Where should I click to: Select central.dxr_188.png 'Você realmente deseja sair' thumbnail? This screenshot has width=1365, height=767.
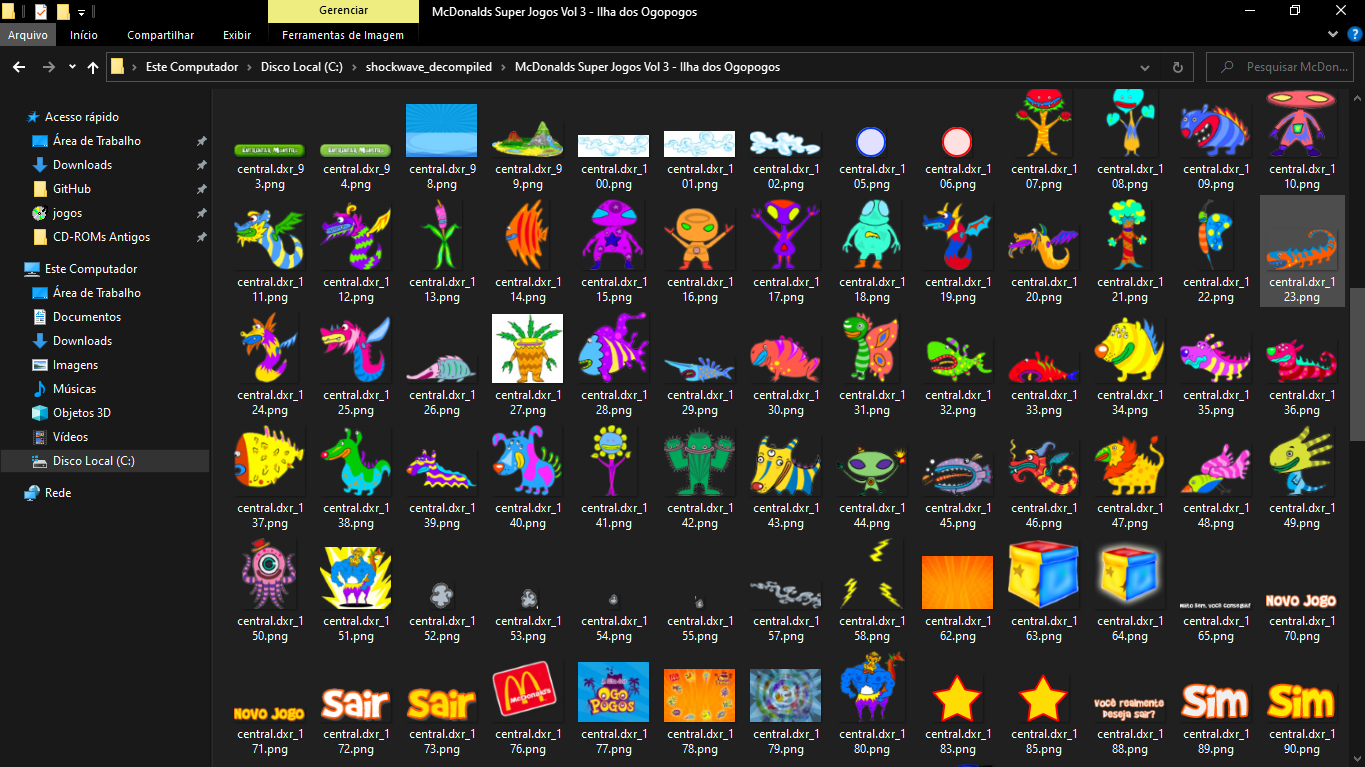click(1130, 709)
